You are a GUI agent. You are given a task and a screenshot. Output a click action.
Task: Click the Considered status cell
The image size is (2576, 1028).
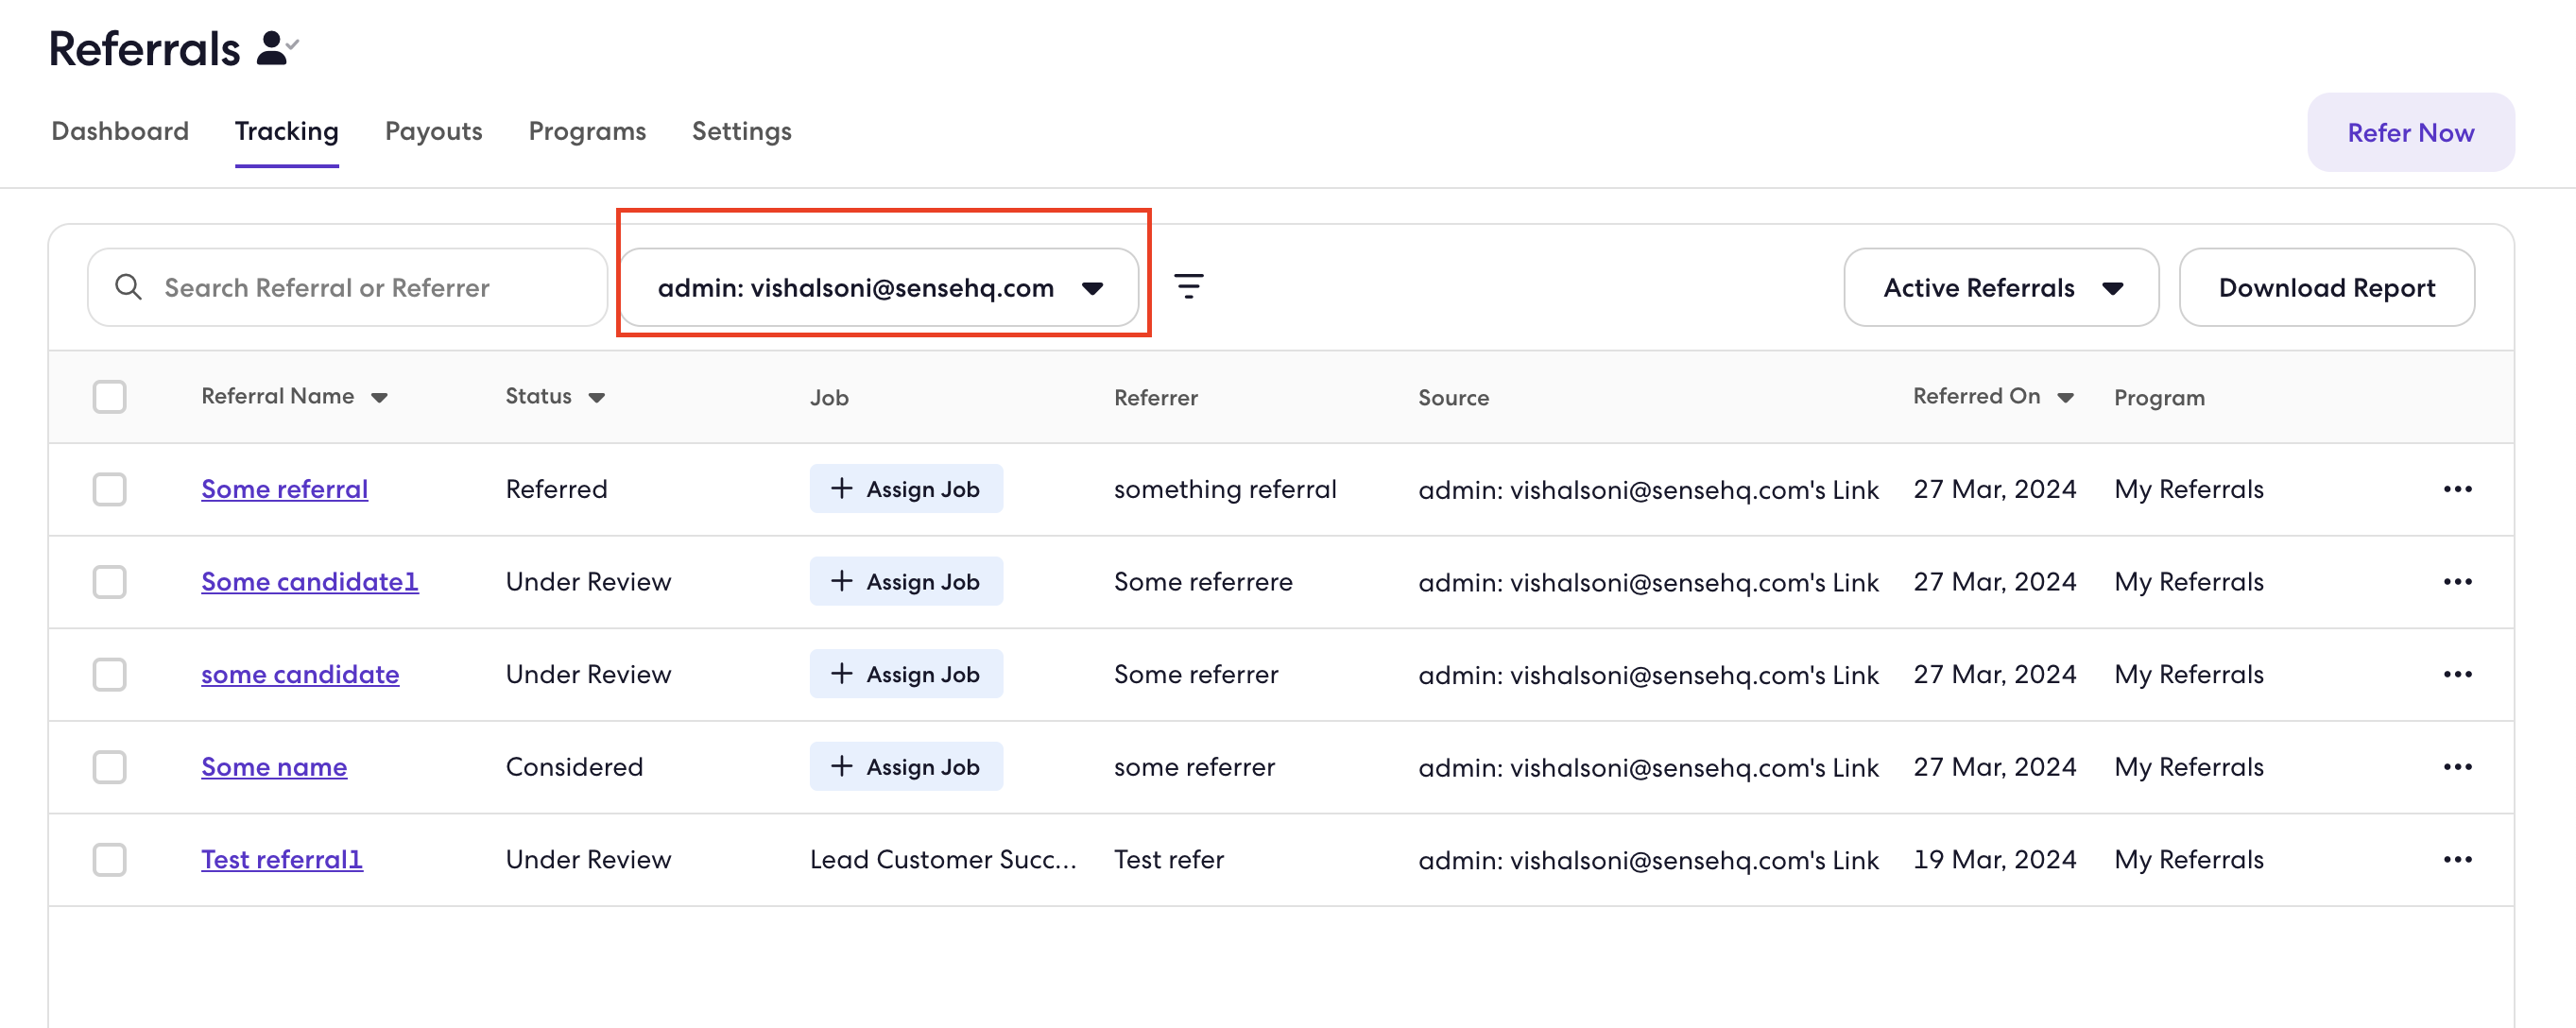(574, 767)
